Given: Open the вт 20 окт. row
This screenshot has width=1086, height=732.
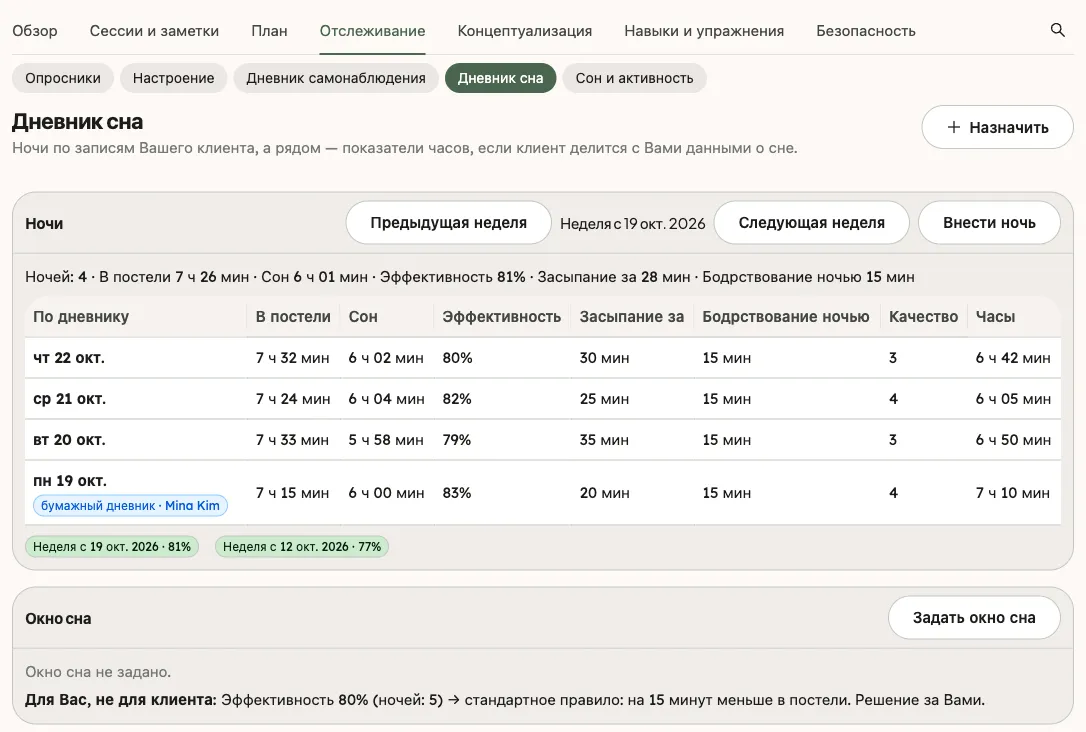Looking at the screenshot, I should pos(542,440).
